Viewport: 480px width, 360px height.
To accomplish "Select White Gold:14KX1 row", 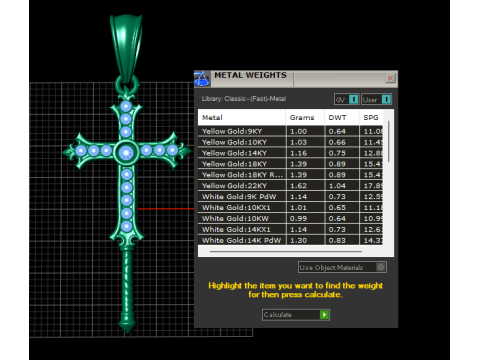I will tap(290, 229).
